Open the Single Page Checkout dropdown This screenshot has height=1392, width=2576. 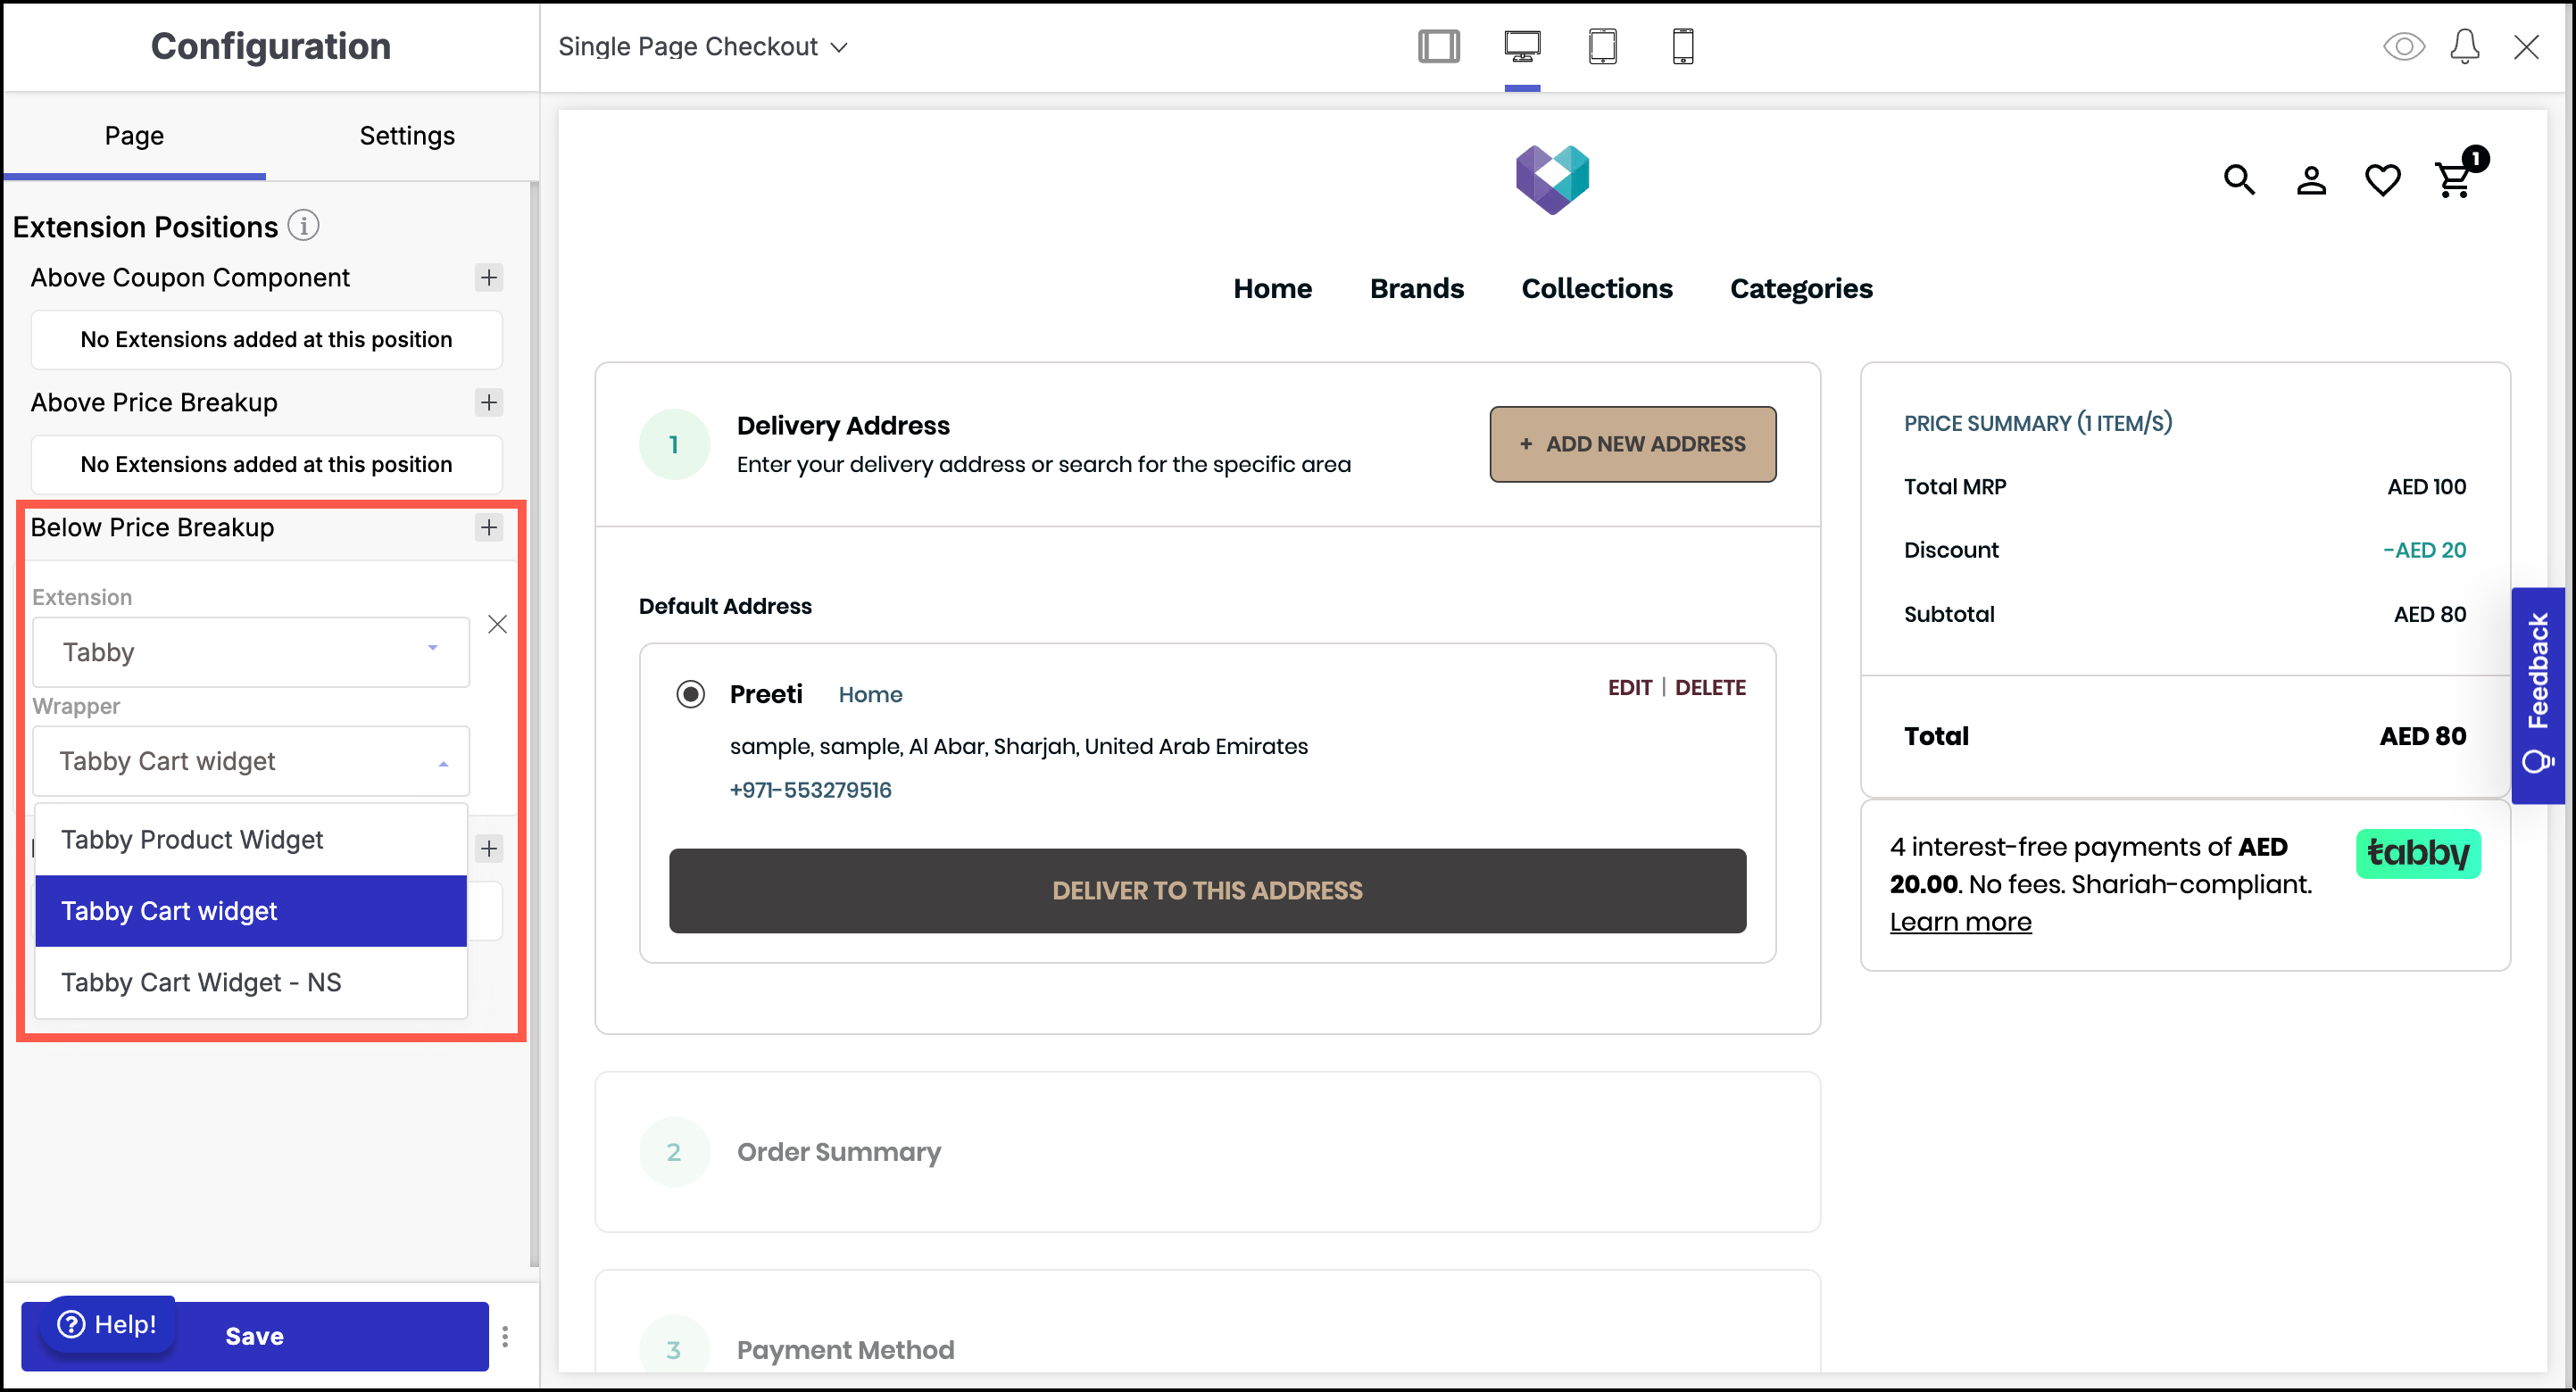pyautogui.click(x=703, y=46)
